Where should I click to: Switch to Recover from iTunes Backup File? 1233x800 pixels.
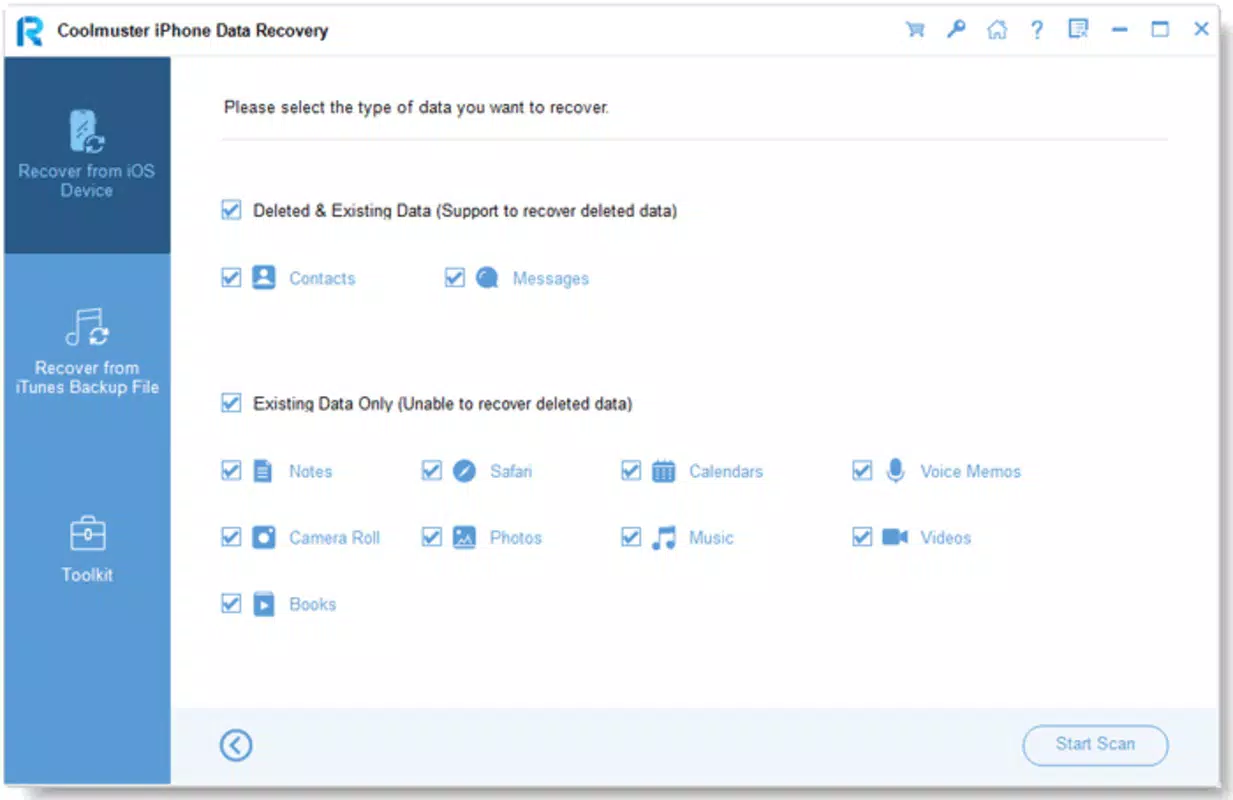click(x=87, y=351)
